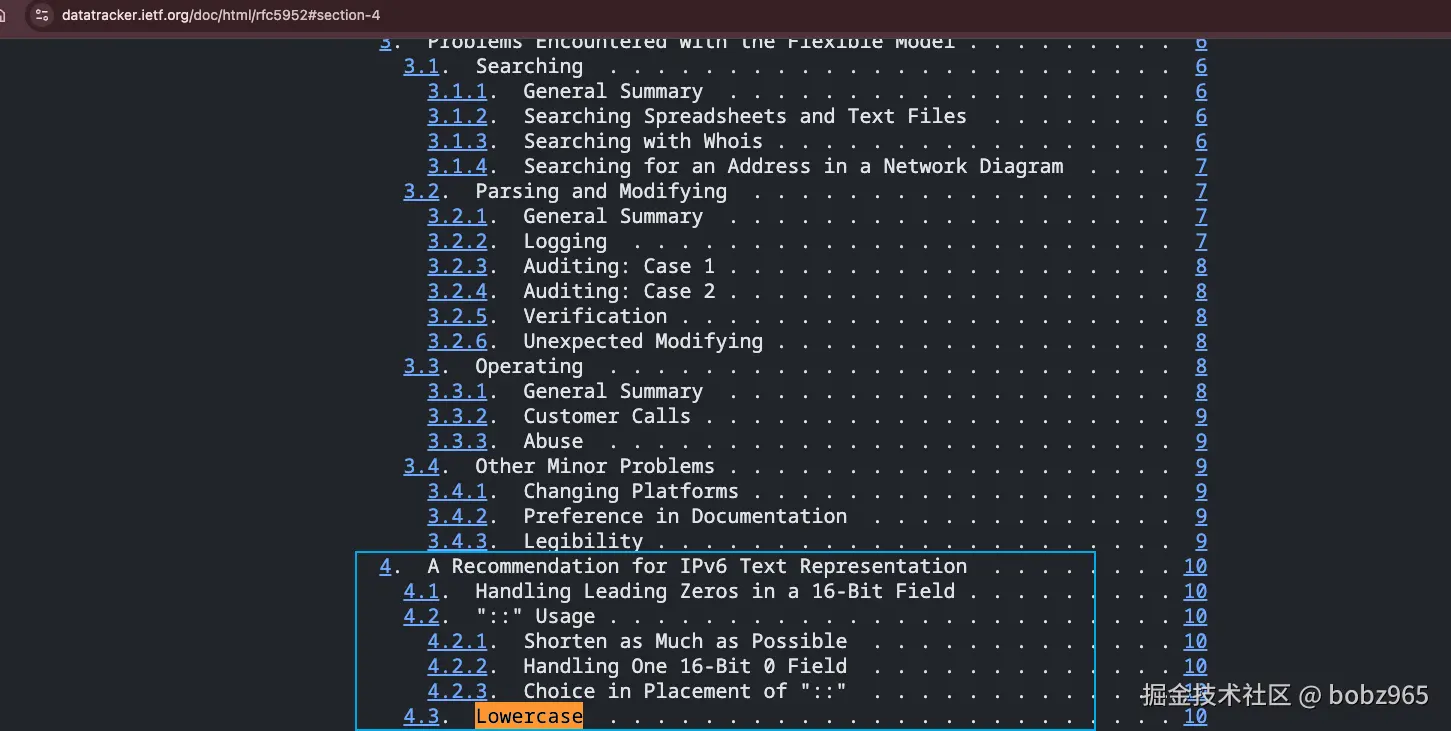Click the "Unexpected Modifying" title text

click(x=643, y=342)
